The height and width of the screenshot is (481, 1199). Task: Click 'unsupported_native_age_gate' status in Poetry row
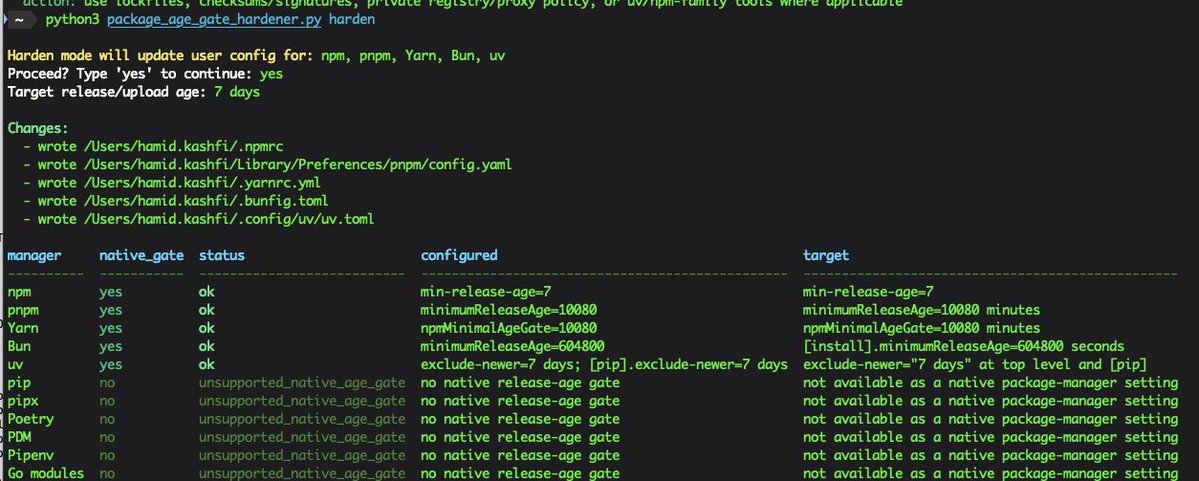302,420
